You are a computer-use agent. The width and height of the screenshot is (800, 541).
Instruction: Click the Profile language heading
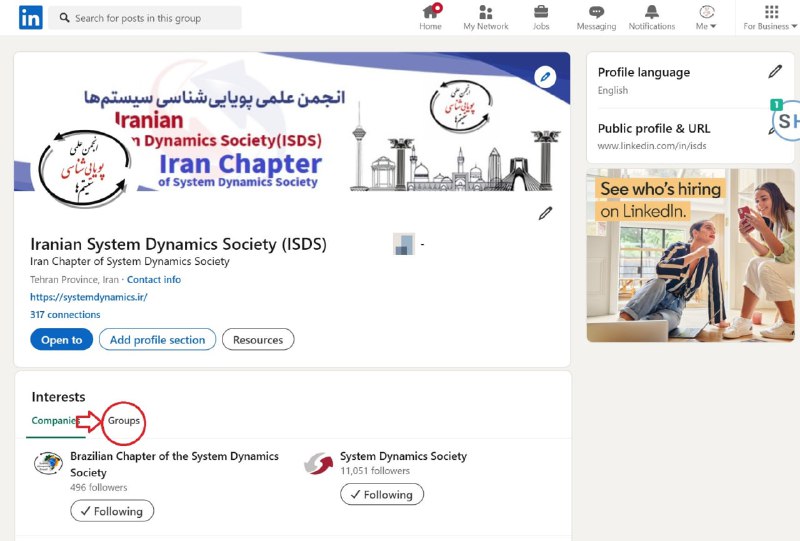643,72
